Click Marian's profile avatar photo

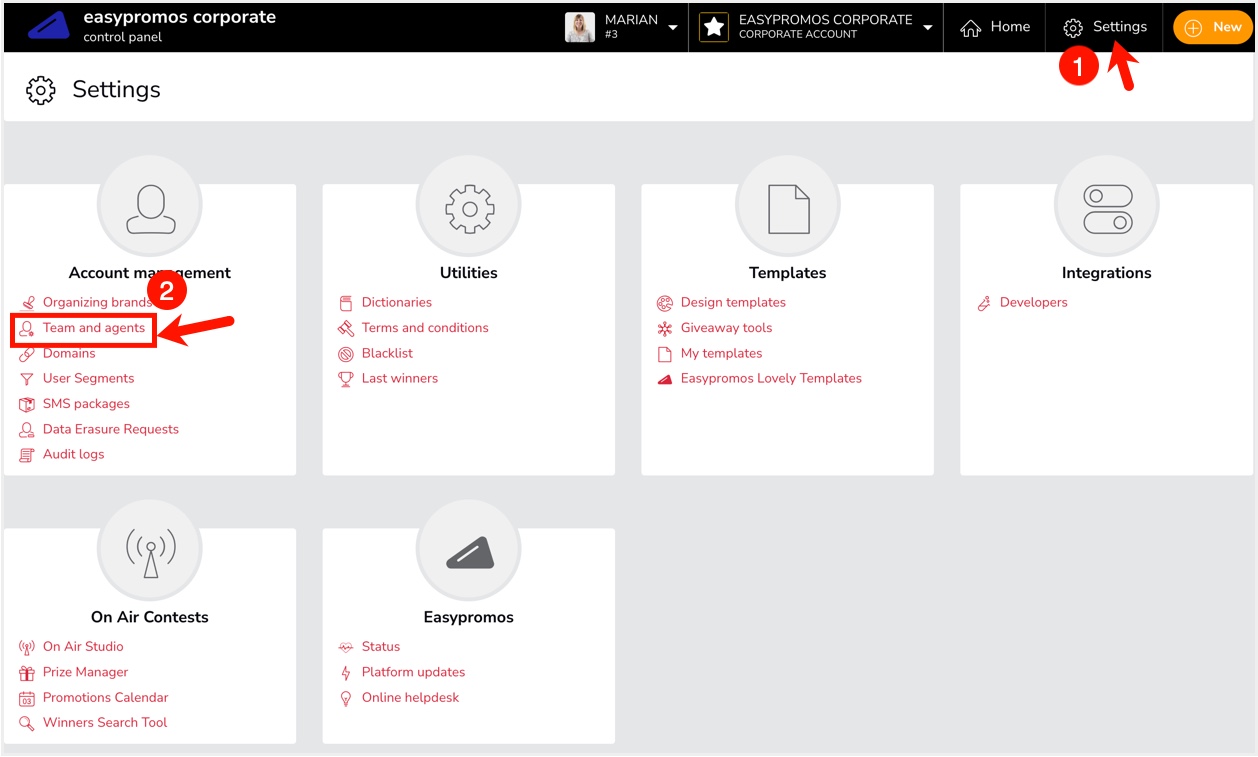(x=580, y=27)
